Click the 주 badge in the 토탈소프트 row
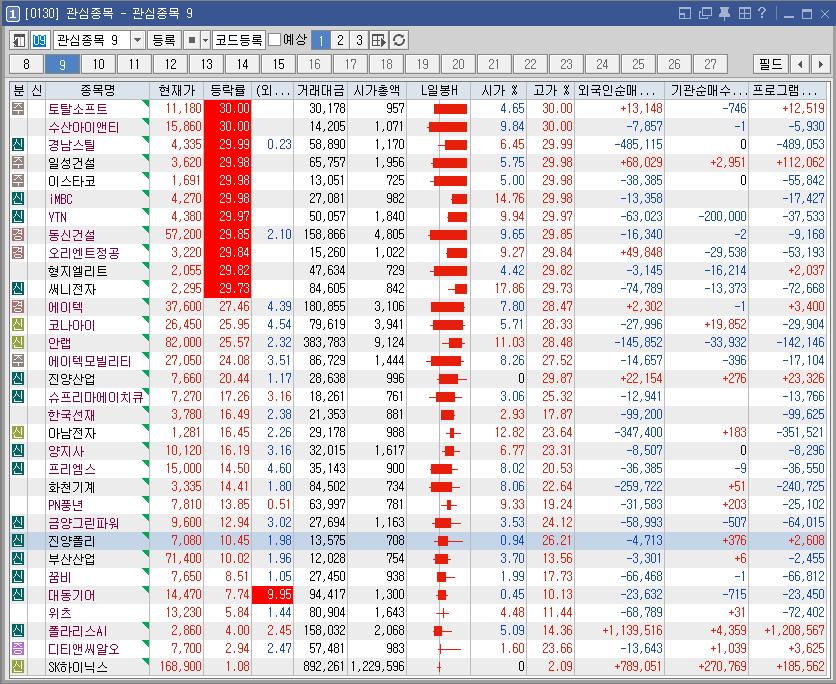The image size is (836, 684). (x=18, y=109)
